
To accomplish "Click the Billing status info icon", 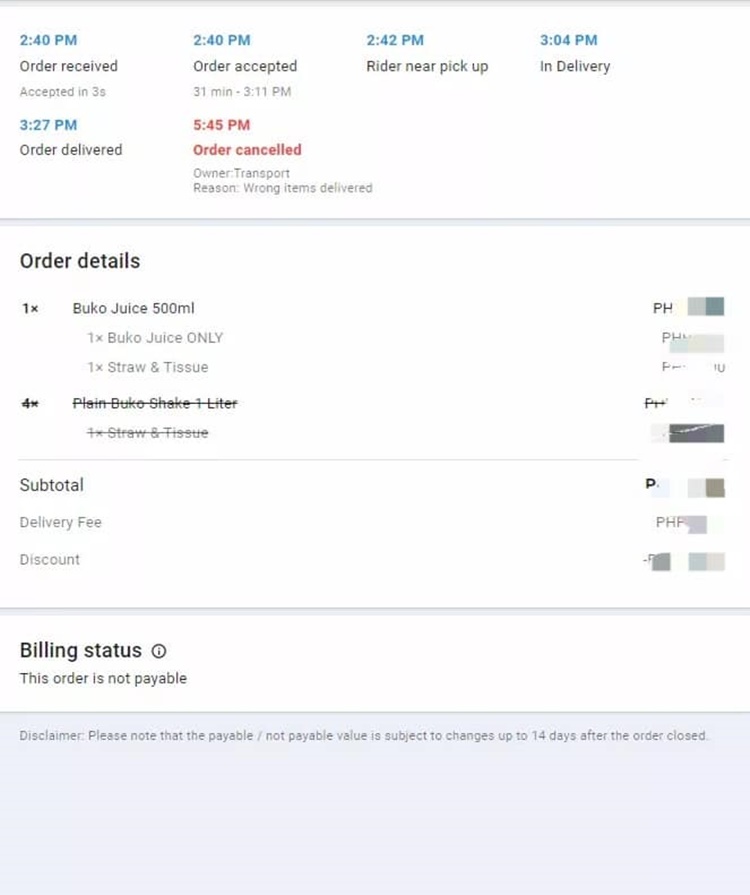I will click(x=159, y=651).
